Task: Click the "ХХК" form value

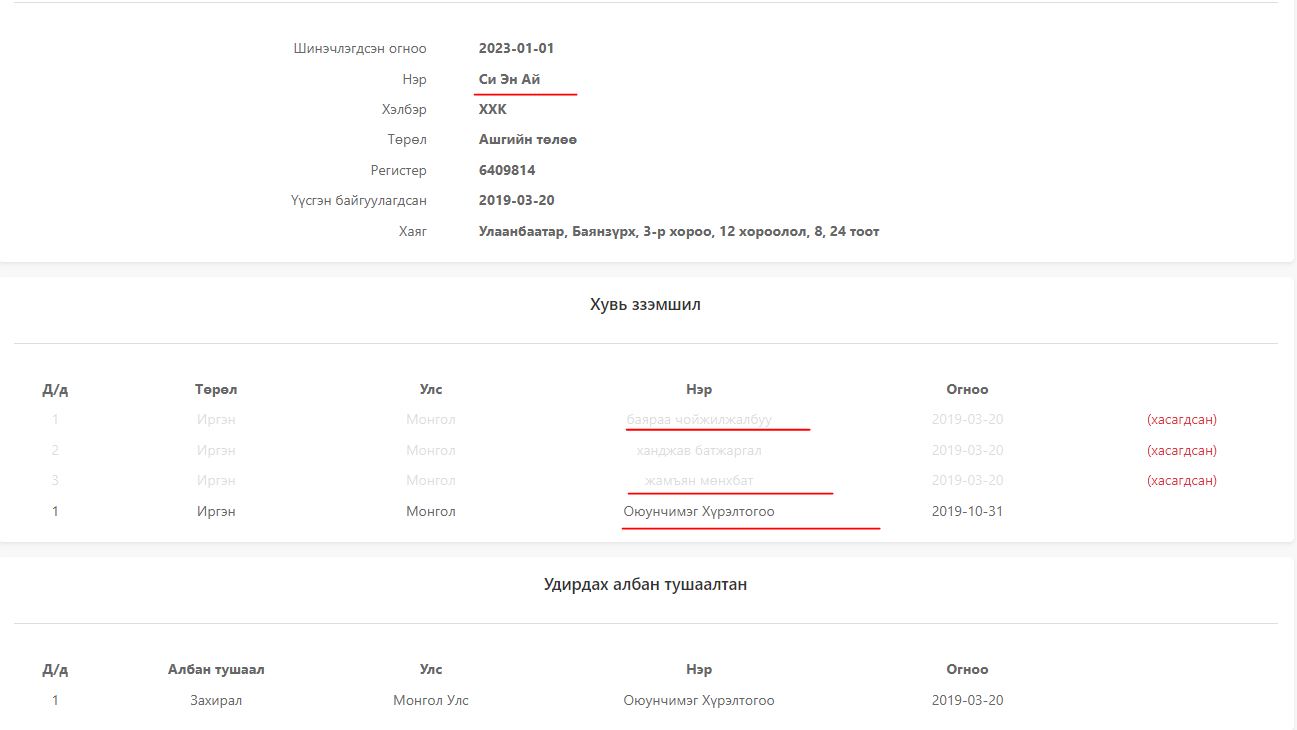Action: pyautogui.click(x=492, y=109)
